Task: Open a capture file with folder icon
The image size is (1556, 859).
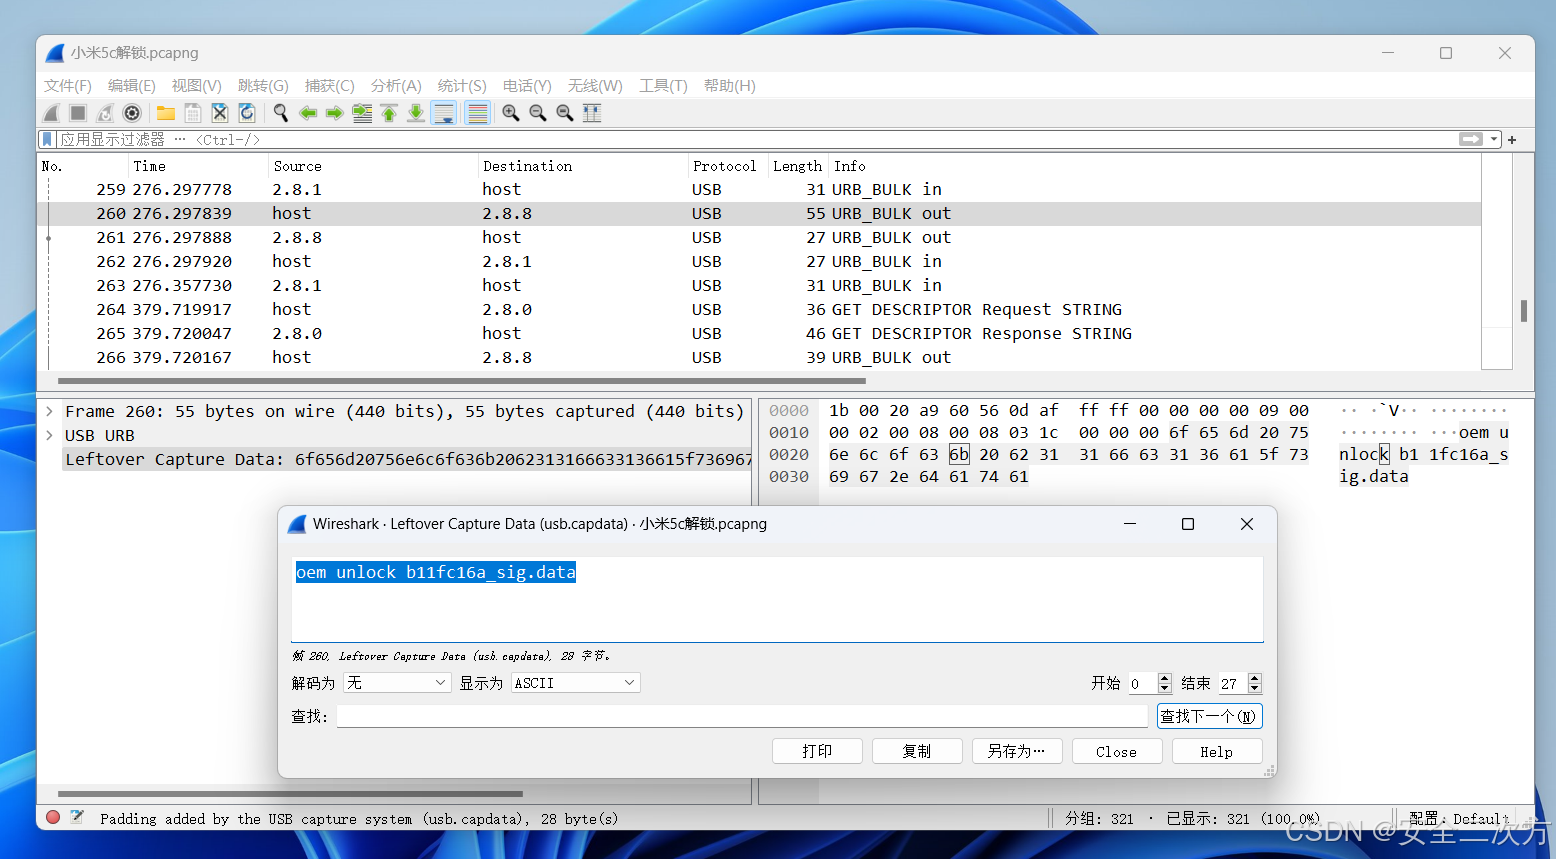Action: pos(166,113)
